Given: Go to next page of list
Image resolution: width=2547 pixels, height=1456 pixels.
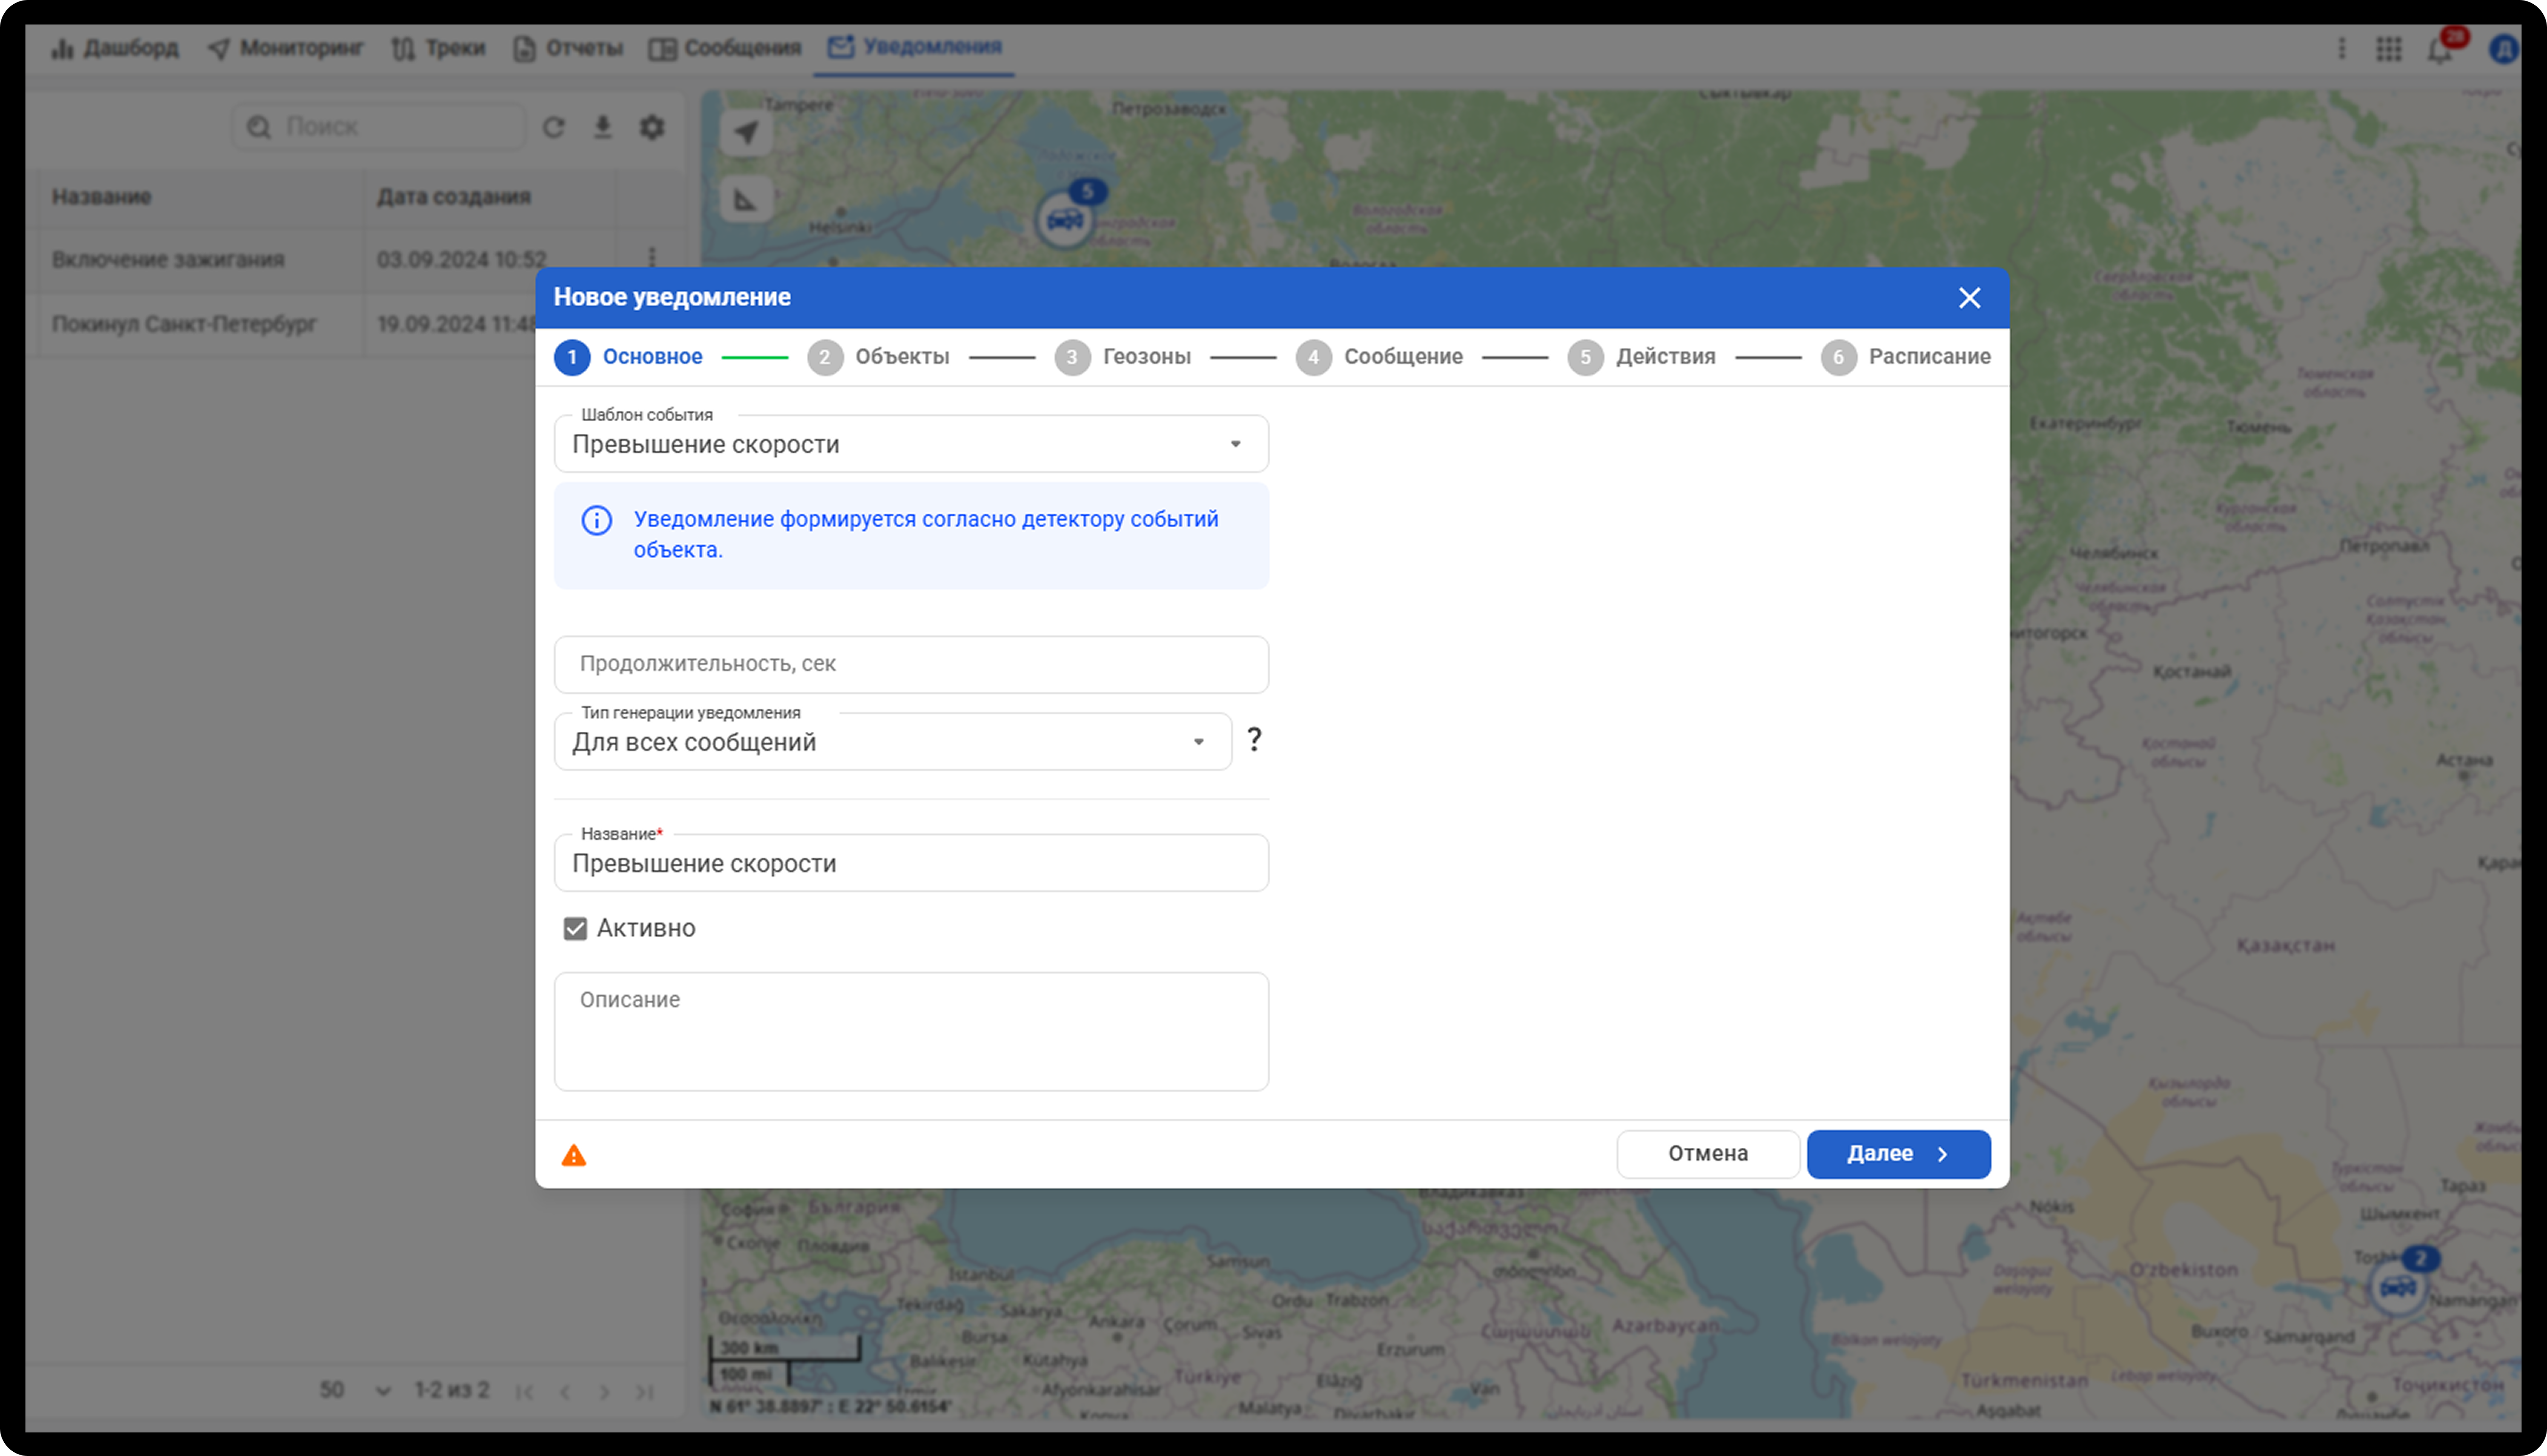Looking at the screenshot, I should pyautogui.click(x=604, y=1391).
